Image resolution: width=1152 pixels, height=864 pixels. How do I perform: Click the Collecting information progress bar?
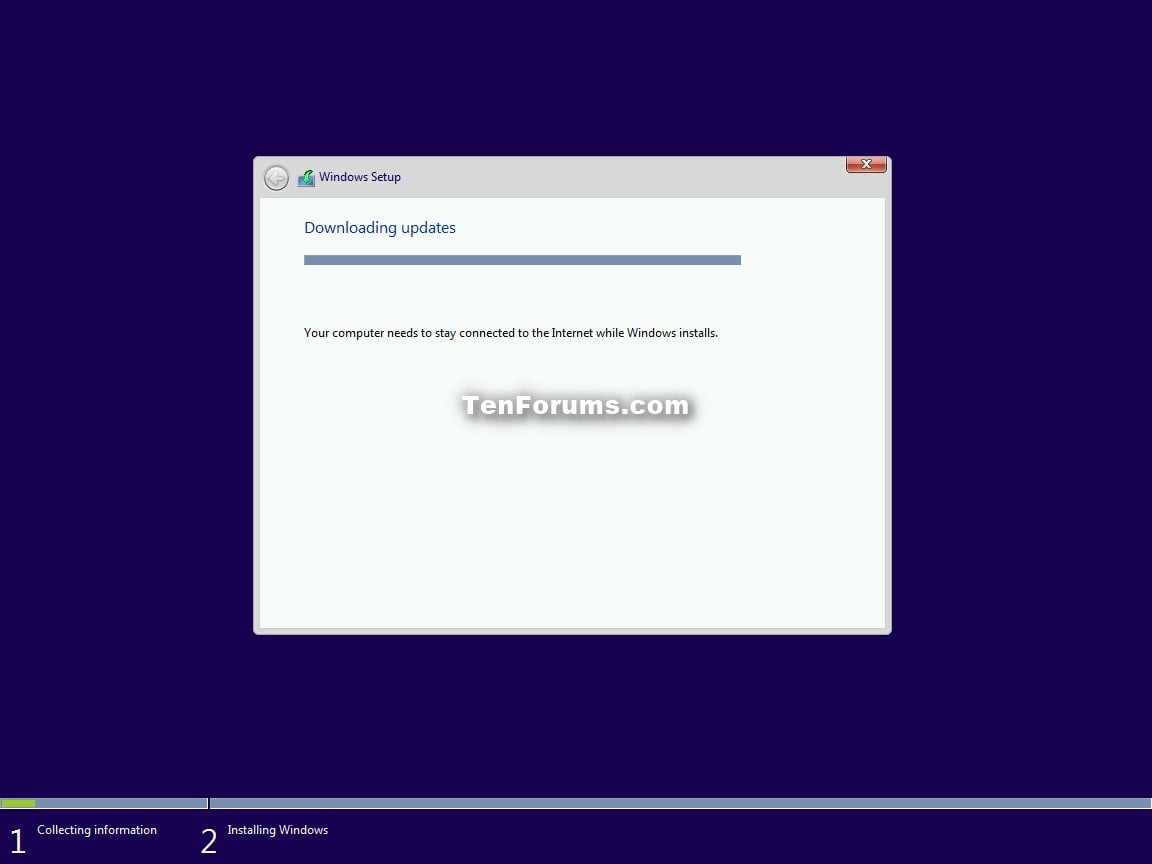click(104, 803)
